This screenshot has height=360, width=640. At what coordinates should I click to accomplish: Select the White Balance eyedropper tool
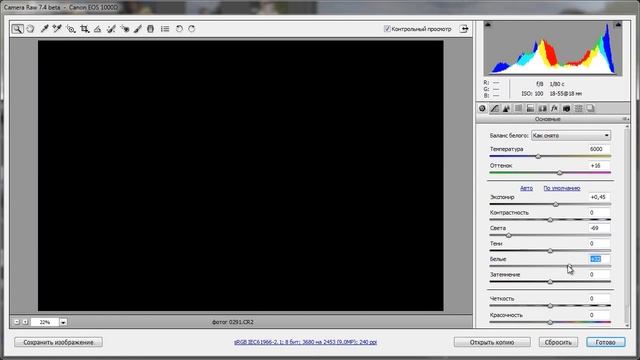click(x=44, y=29)
